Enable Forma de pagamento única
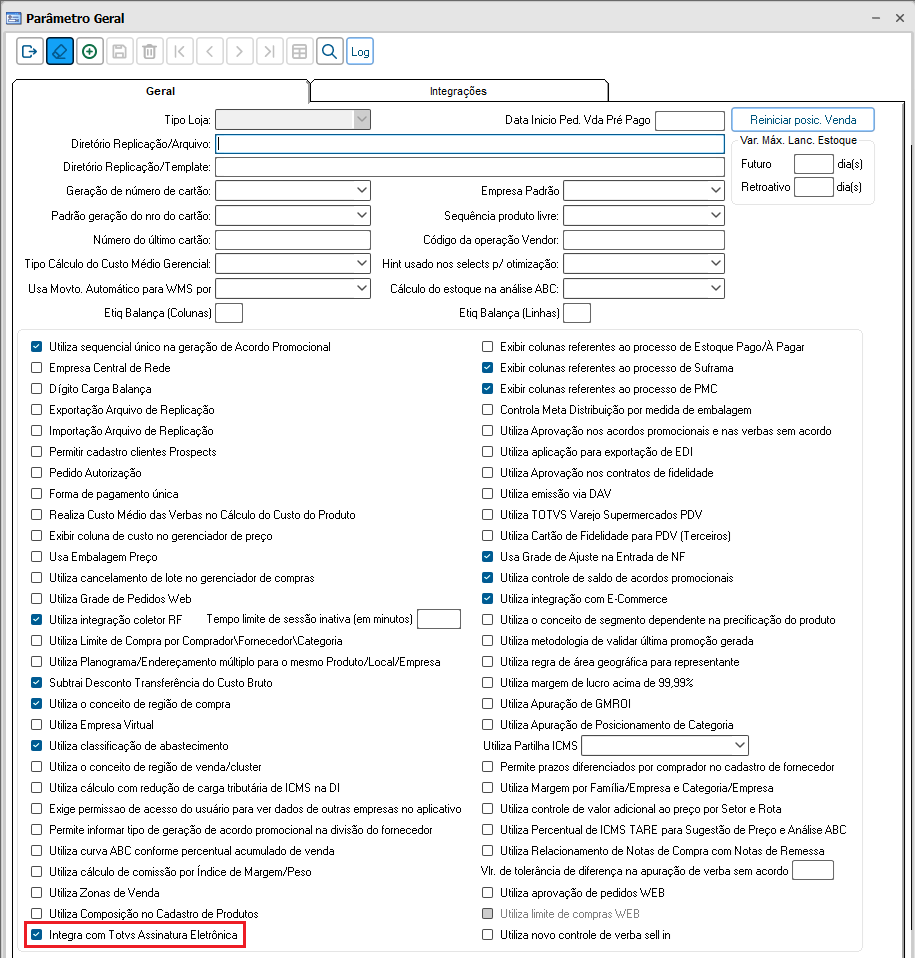 37,494
